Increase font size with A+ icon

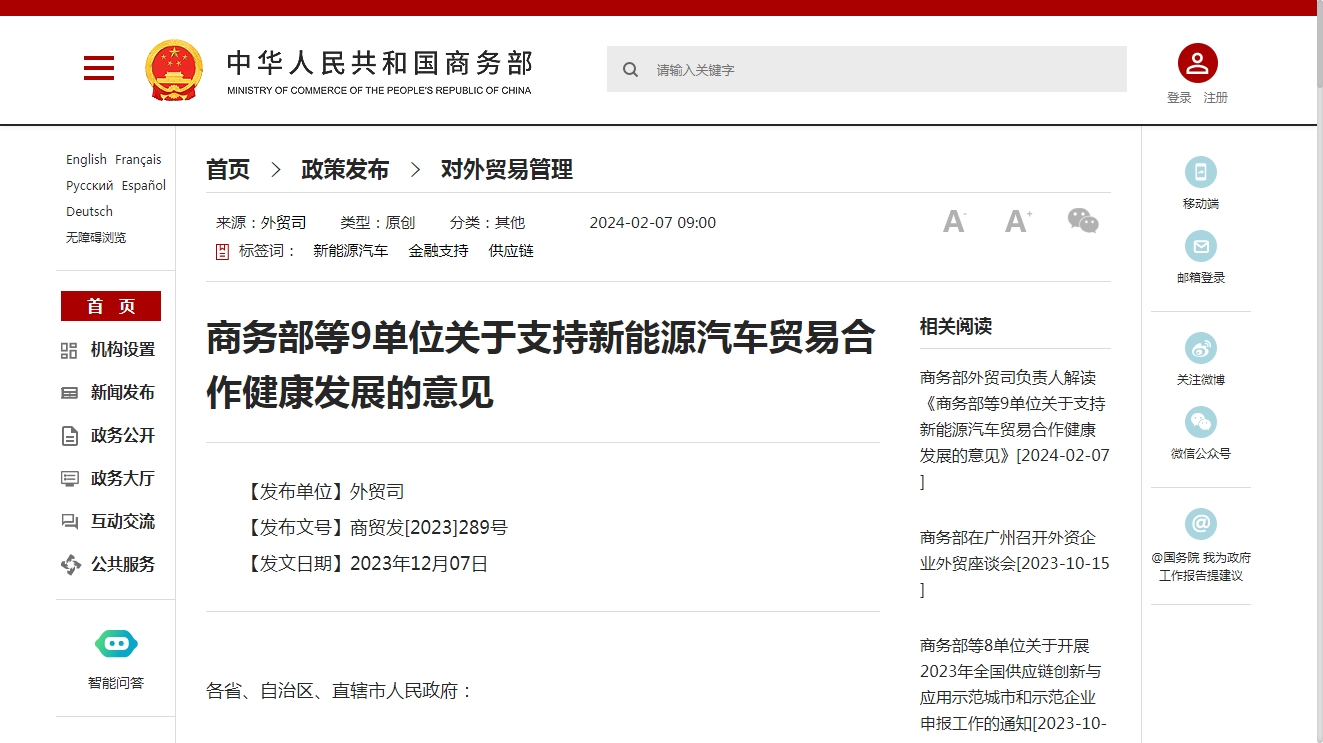(x=1018, y=221)
